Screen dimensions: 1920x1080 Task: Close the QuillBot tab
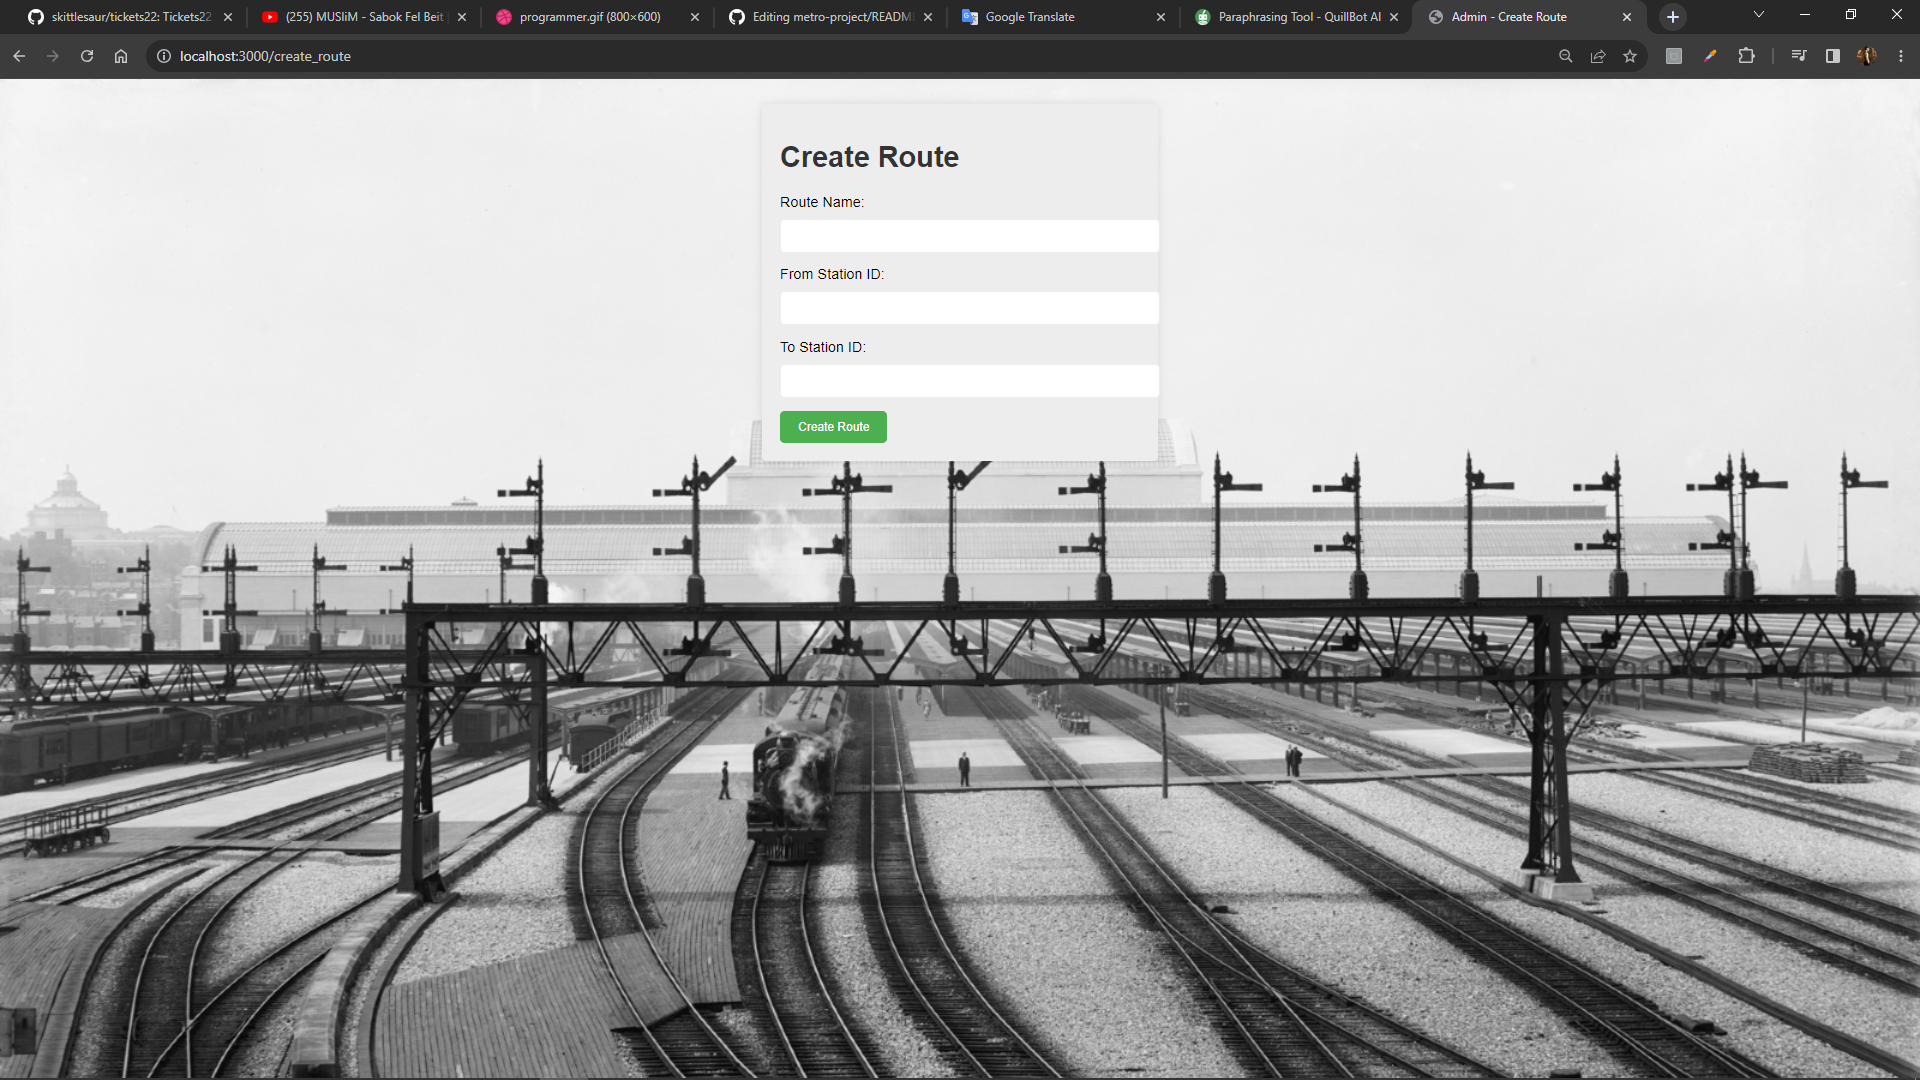[x=1394, y=17]
